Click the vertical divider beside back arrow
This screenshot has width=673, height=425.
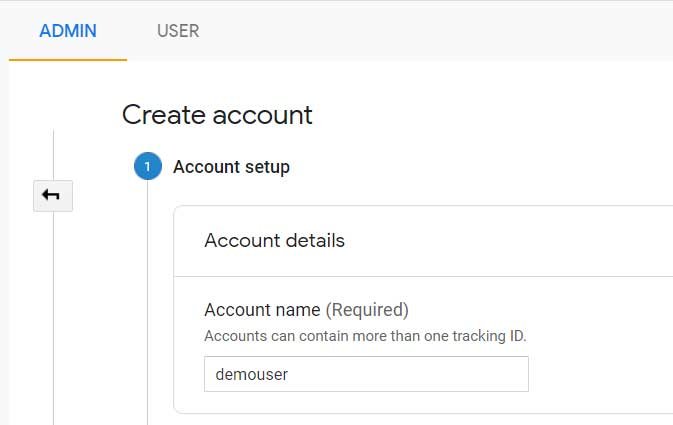[53, 300]
